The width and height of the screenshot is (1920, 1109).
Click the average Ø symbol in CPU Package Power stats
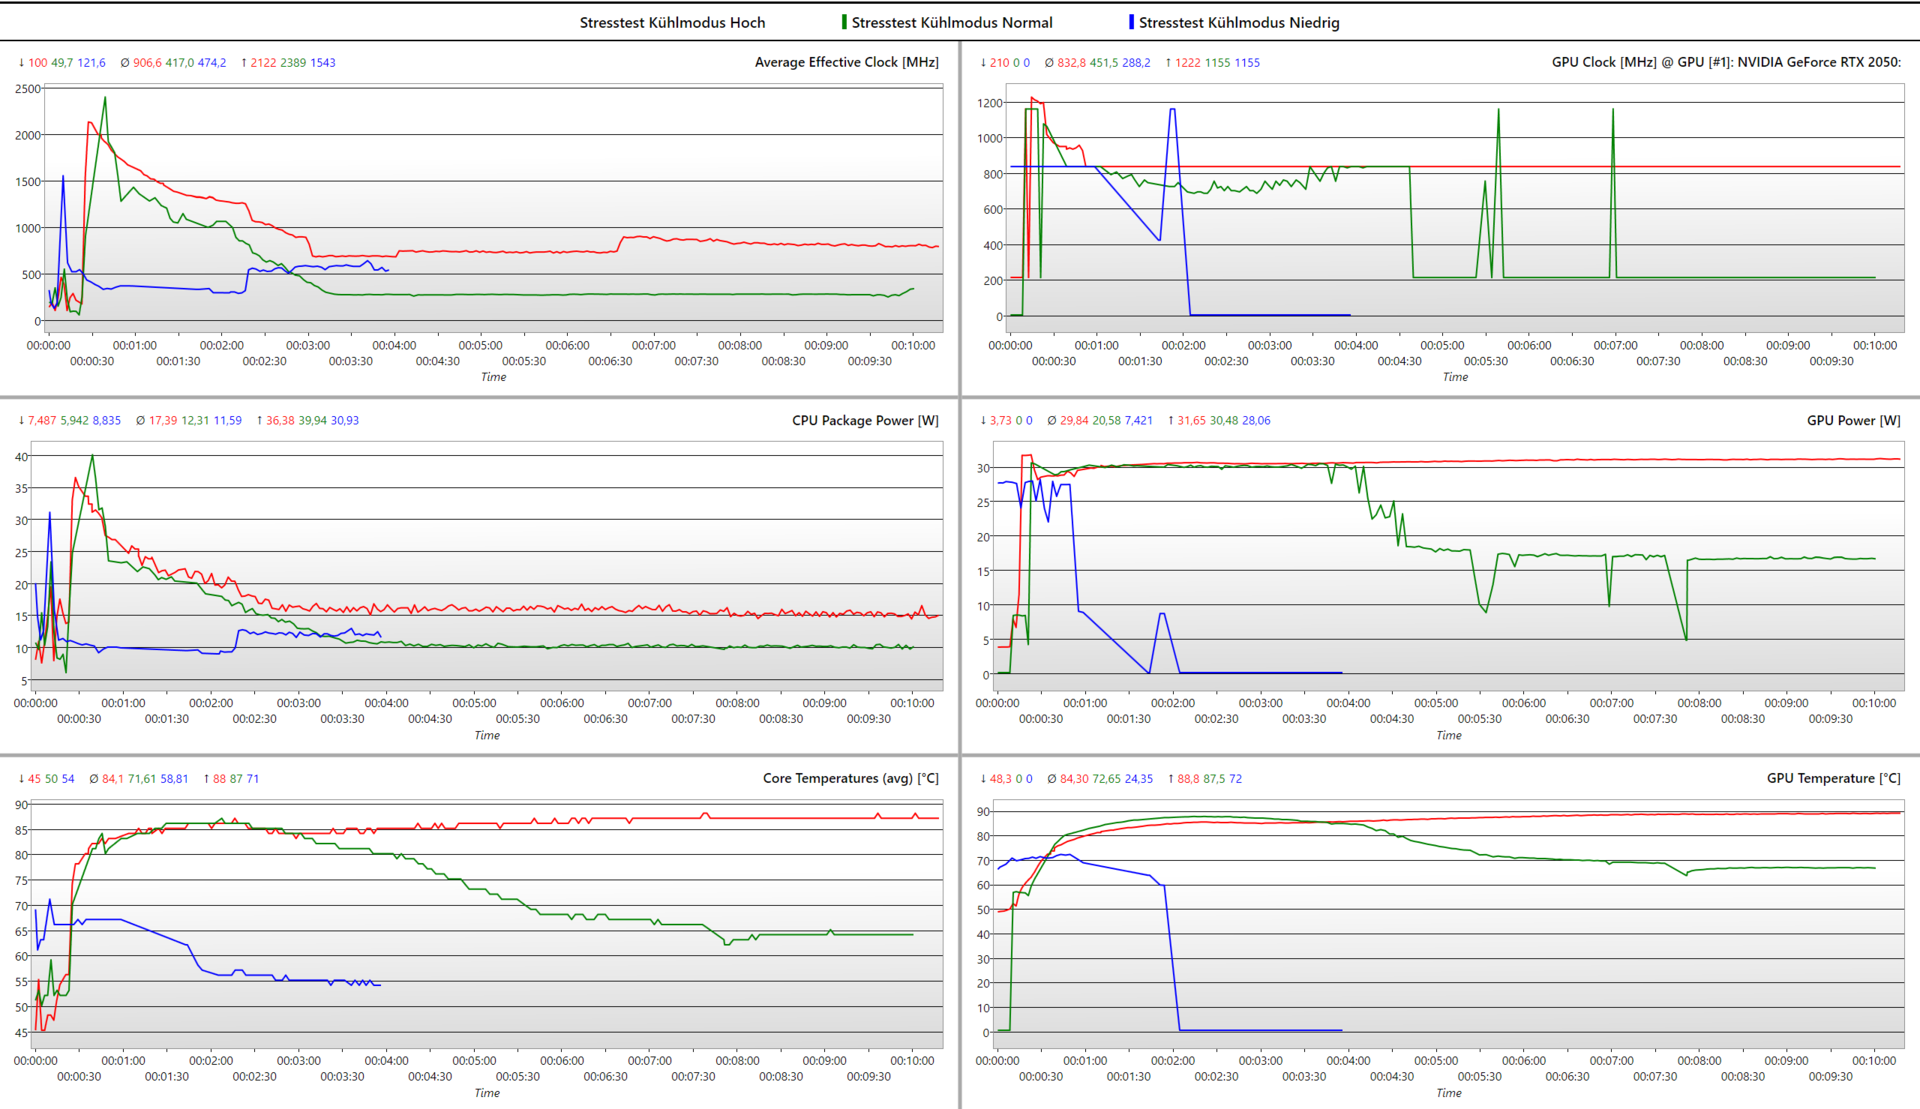pyautogui.click(x=140, y=421)
